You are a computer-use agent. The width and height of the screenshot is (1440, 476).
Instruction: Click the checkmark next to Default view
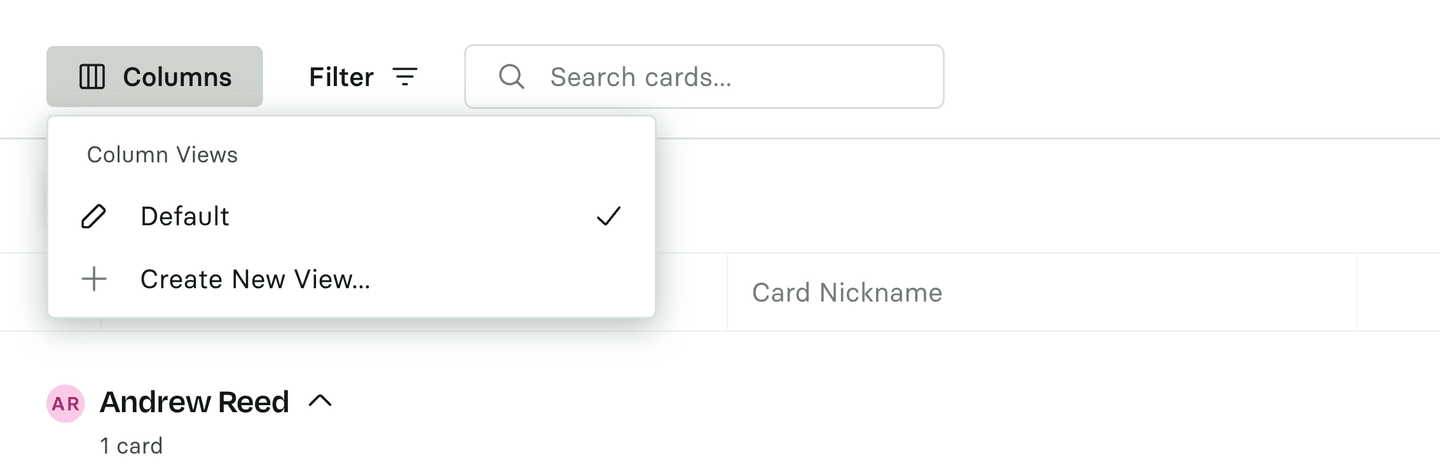click(x=608, y=216)
